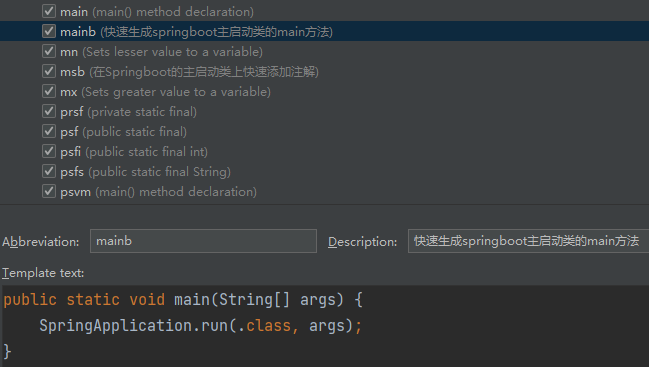The width and height of the screenshot is (649, 367).
Task: Click the SpringApplication.run line in template
Action: coord(201,326)
